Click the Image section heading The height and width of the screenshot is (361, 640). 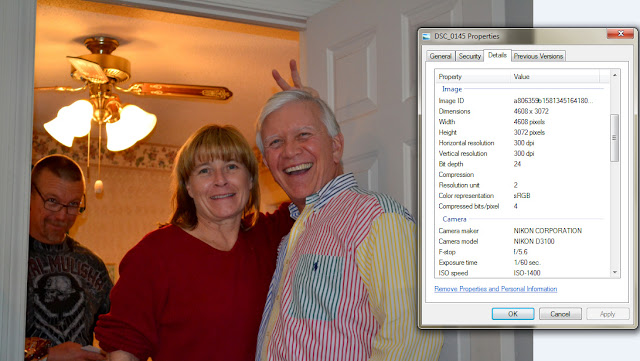pyautogui.click(x=452, y=89)
